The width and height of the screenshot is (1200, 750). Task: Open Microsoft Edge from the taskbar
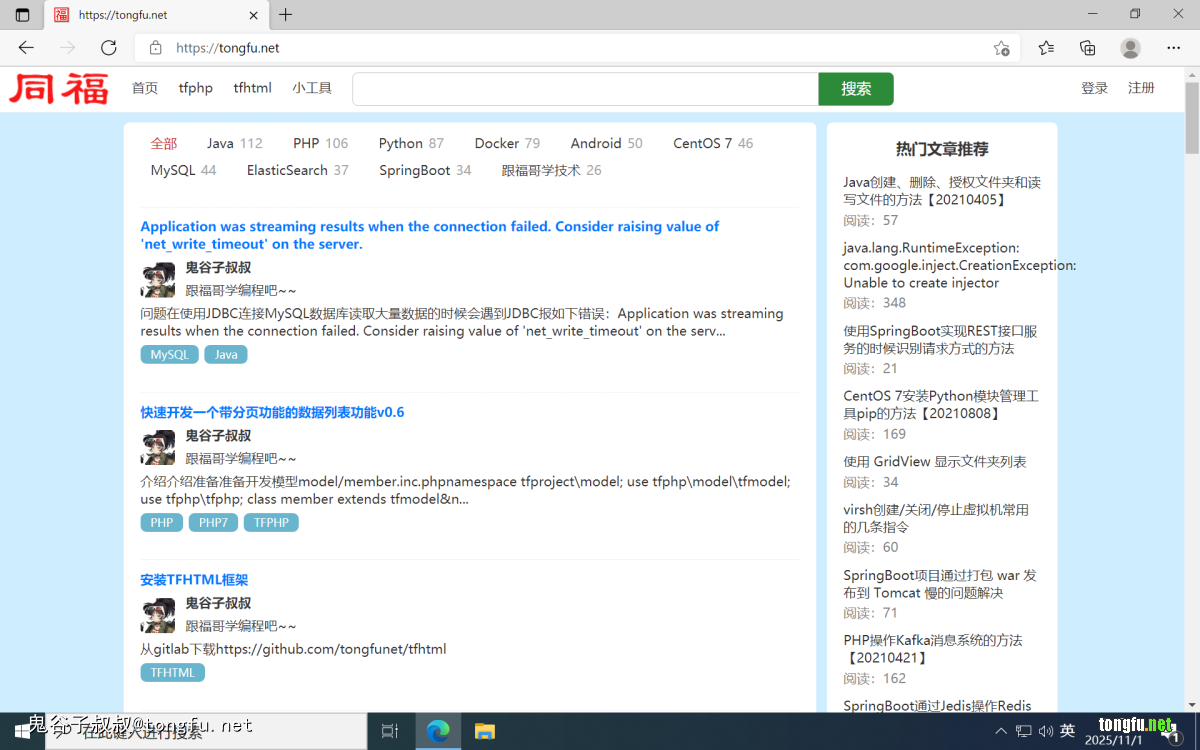(438, 731)
